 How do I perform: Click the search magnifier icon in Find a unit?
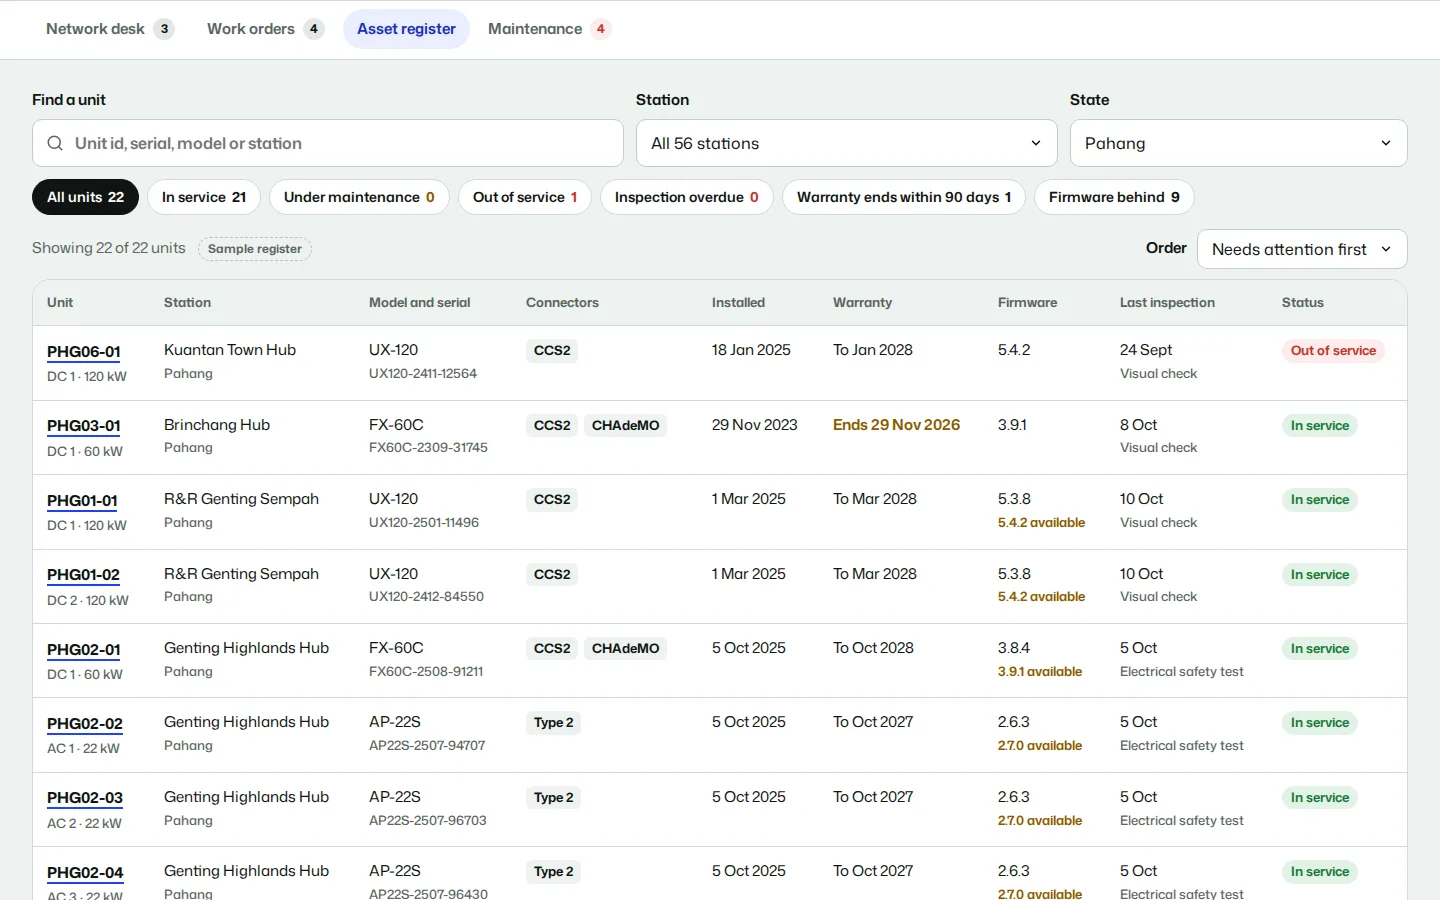tap(55, 143)
